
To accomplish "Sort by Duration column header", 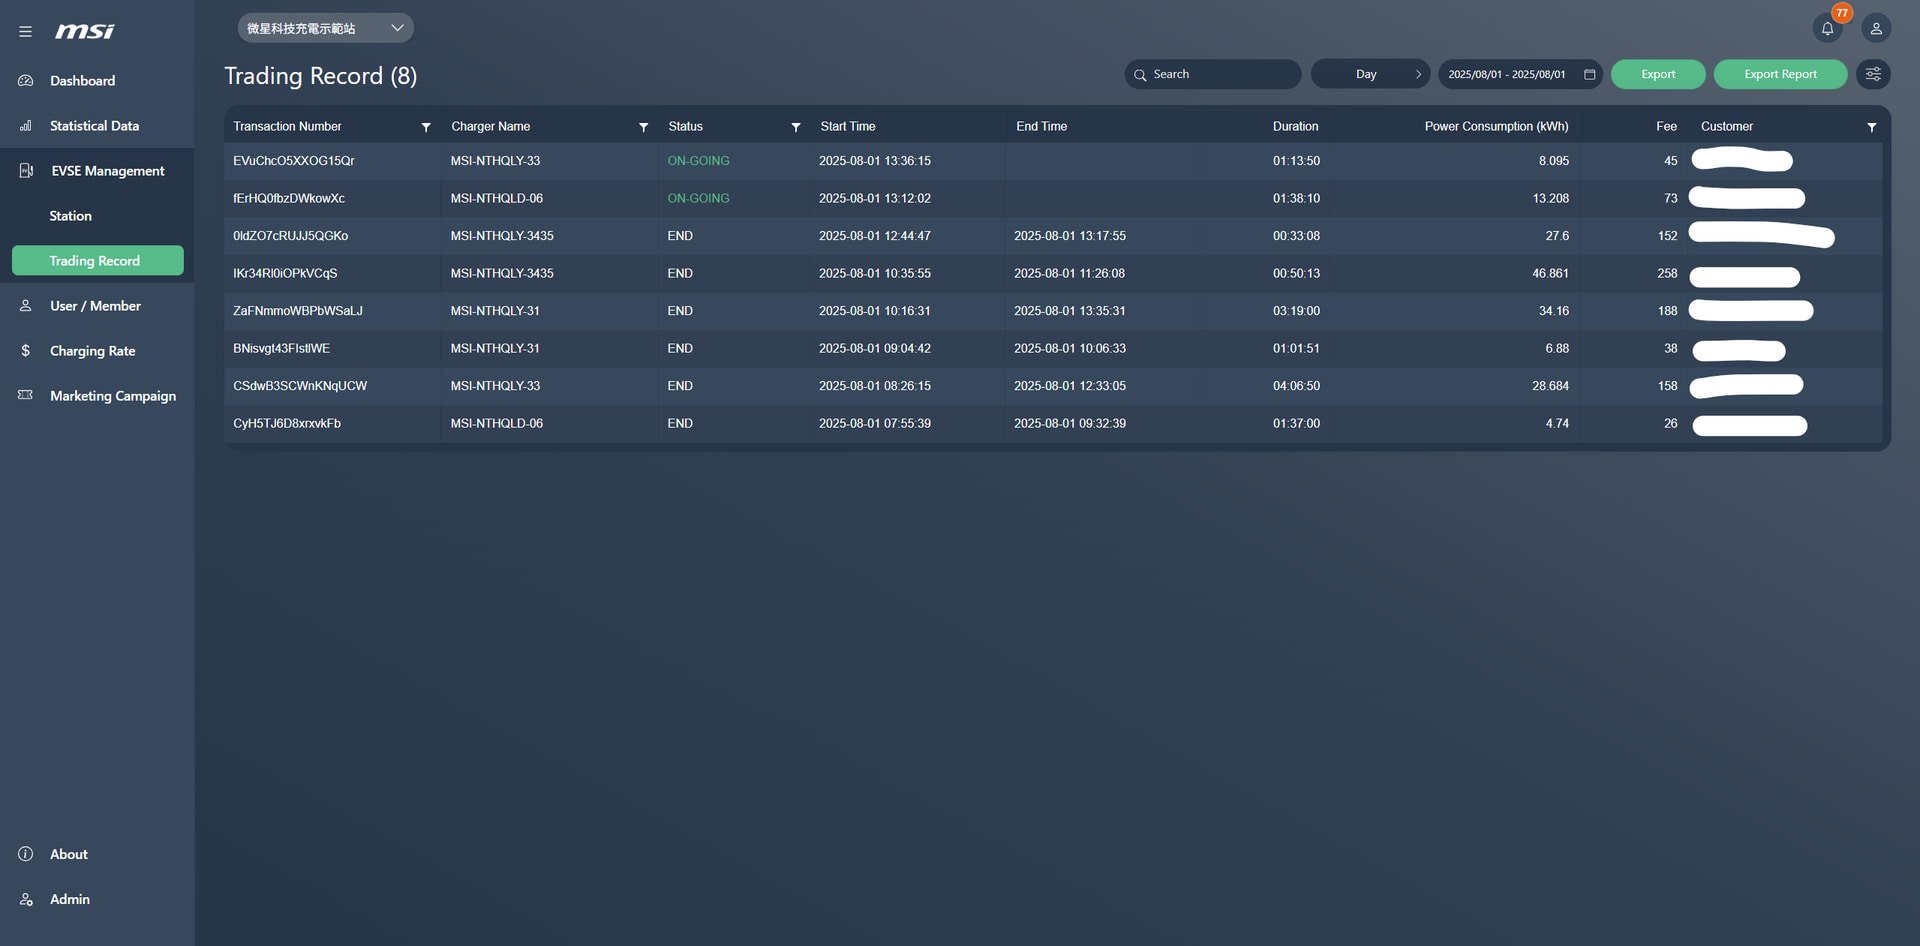I will [x=1295, y=126].
